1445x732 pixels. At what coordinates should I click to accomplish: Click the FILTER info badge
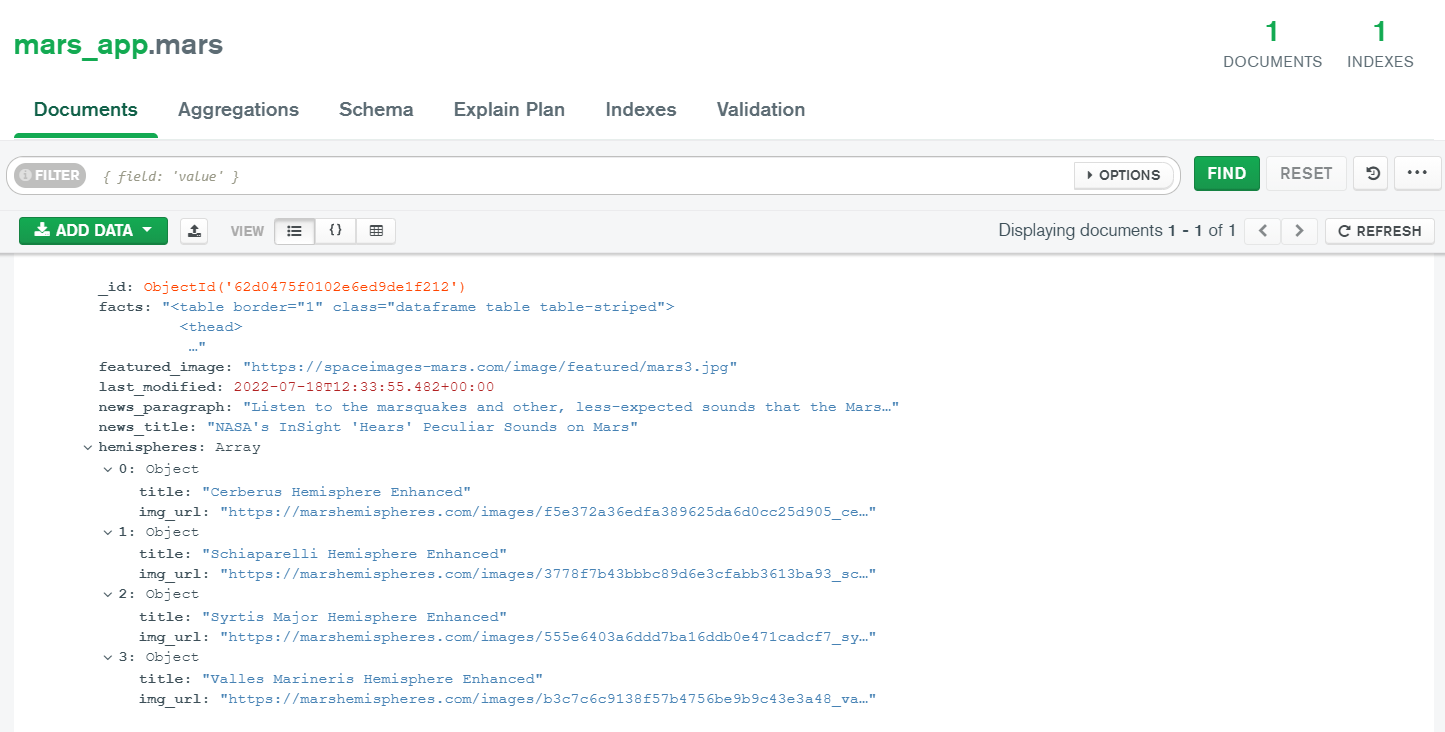(x=50, y=175)
